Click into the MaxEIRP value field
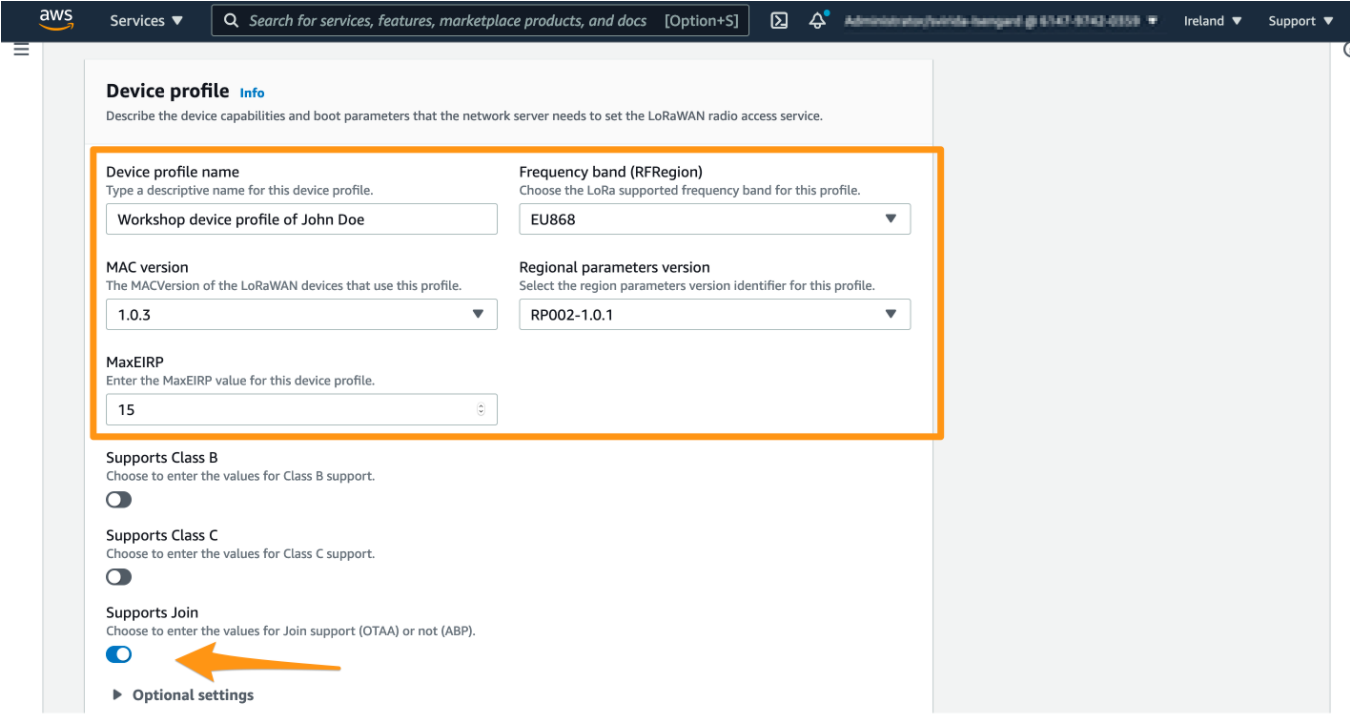This screenshot has height=722, width=1350. point(301,409)
